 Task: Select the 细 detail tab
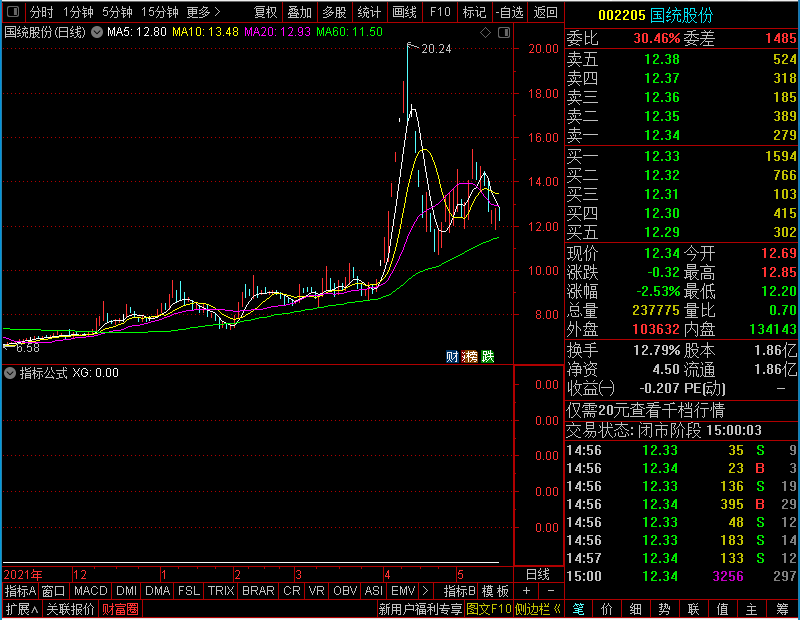pyautogui.click(x=636, y=609)
